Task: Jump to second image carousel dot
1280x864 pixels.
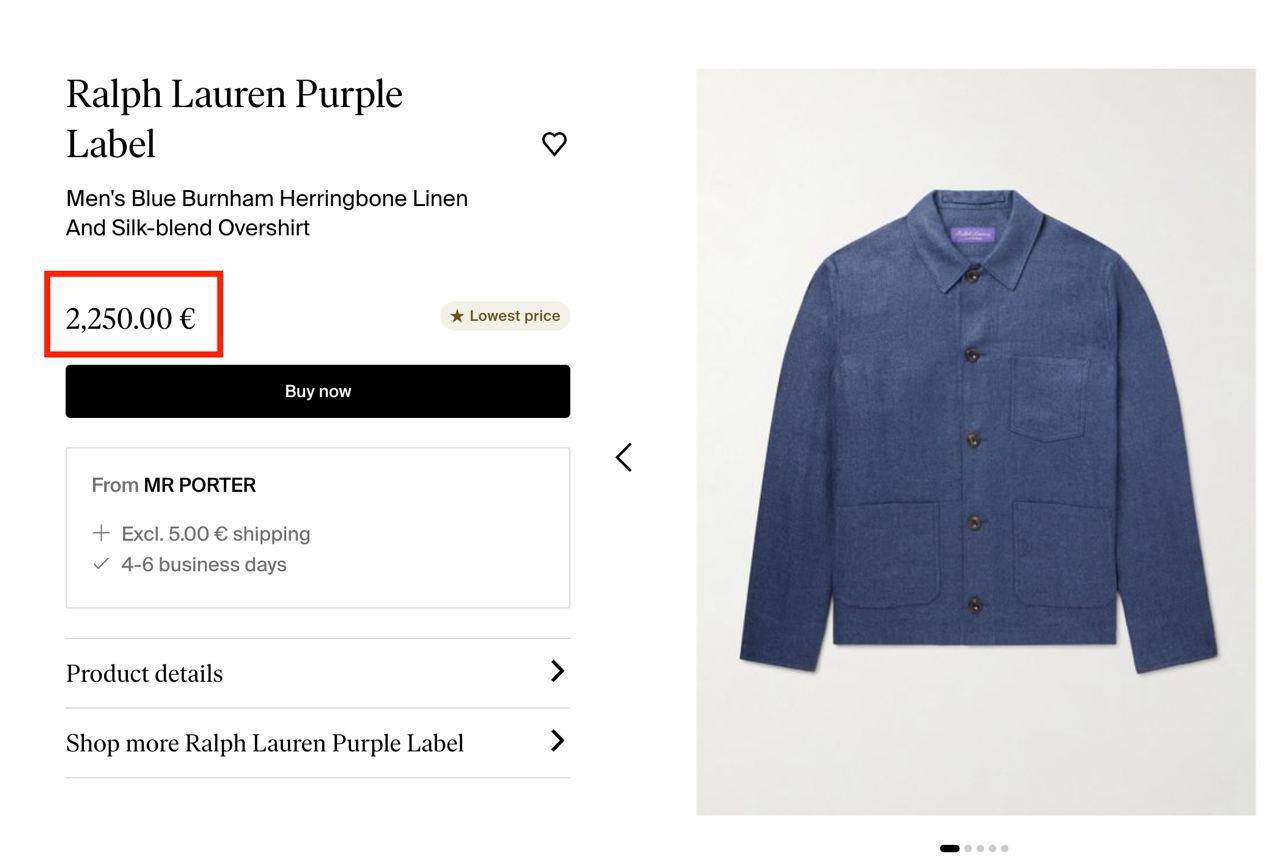Action: [968, 849]
